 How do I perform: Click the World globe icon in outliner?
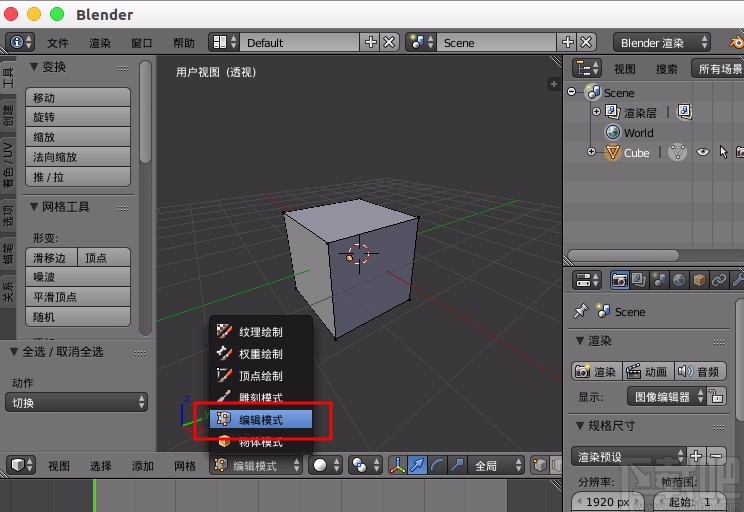click(x=613, y=132)
